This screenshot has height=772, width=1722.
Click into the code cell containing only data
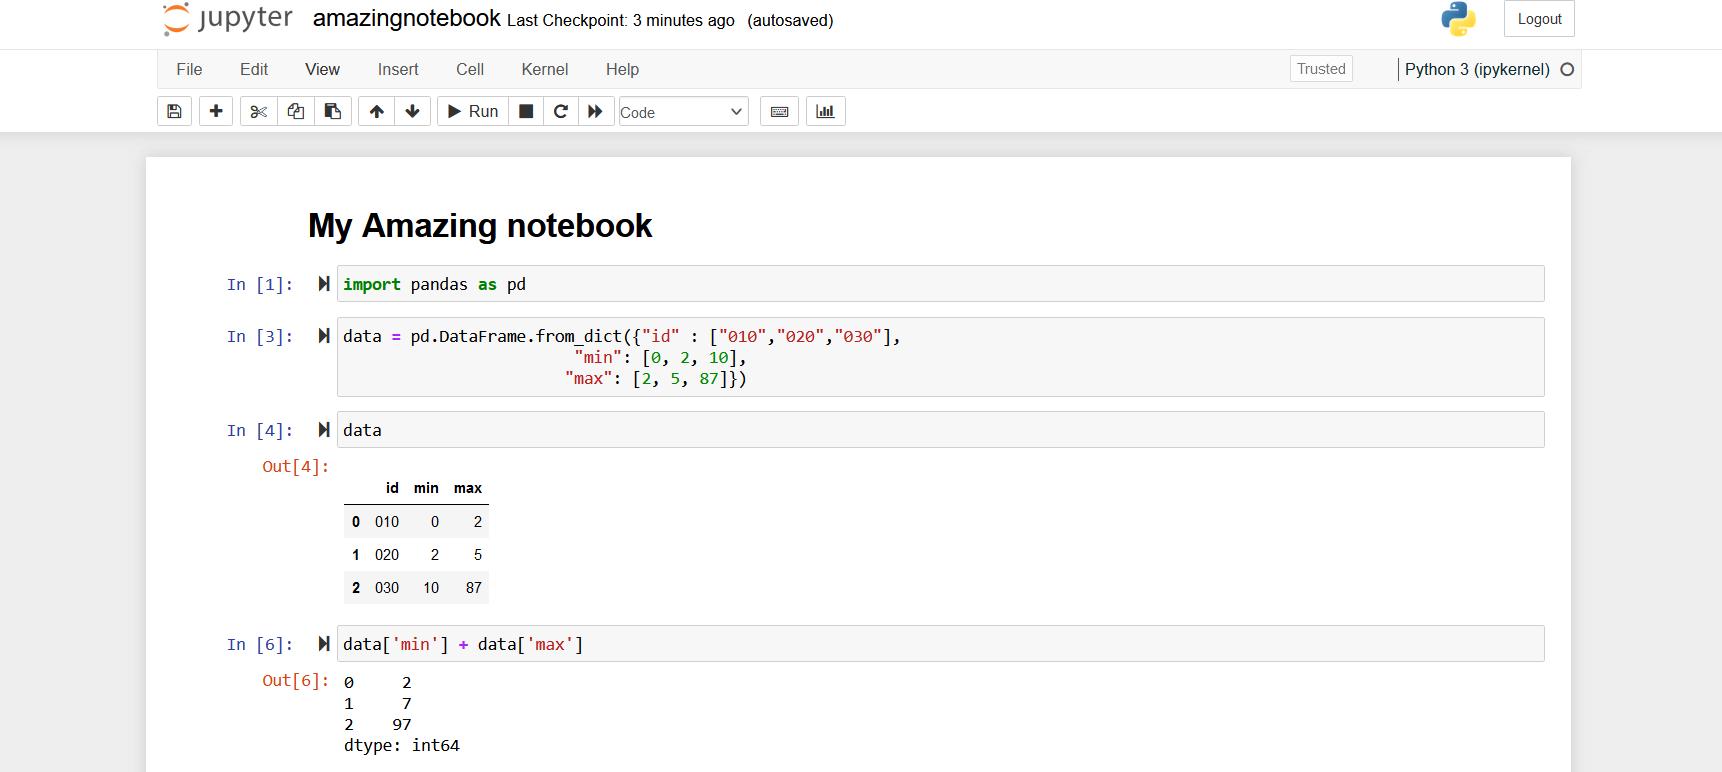click(940, 430)
